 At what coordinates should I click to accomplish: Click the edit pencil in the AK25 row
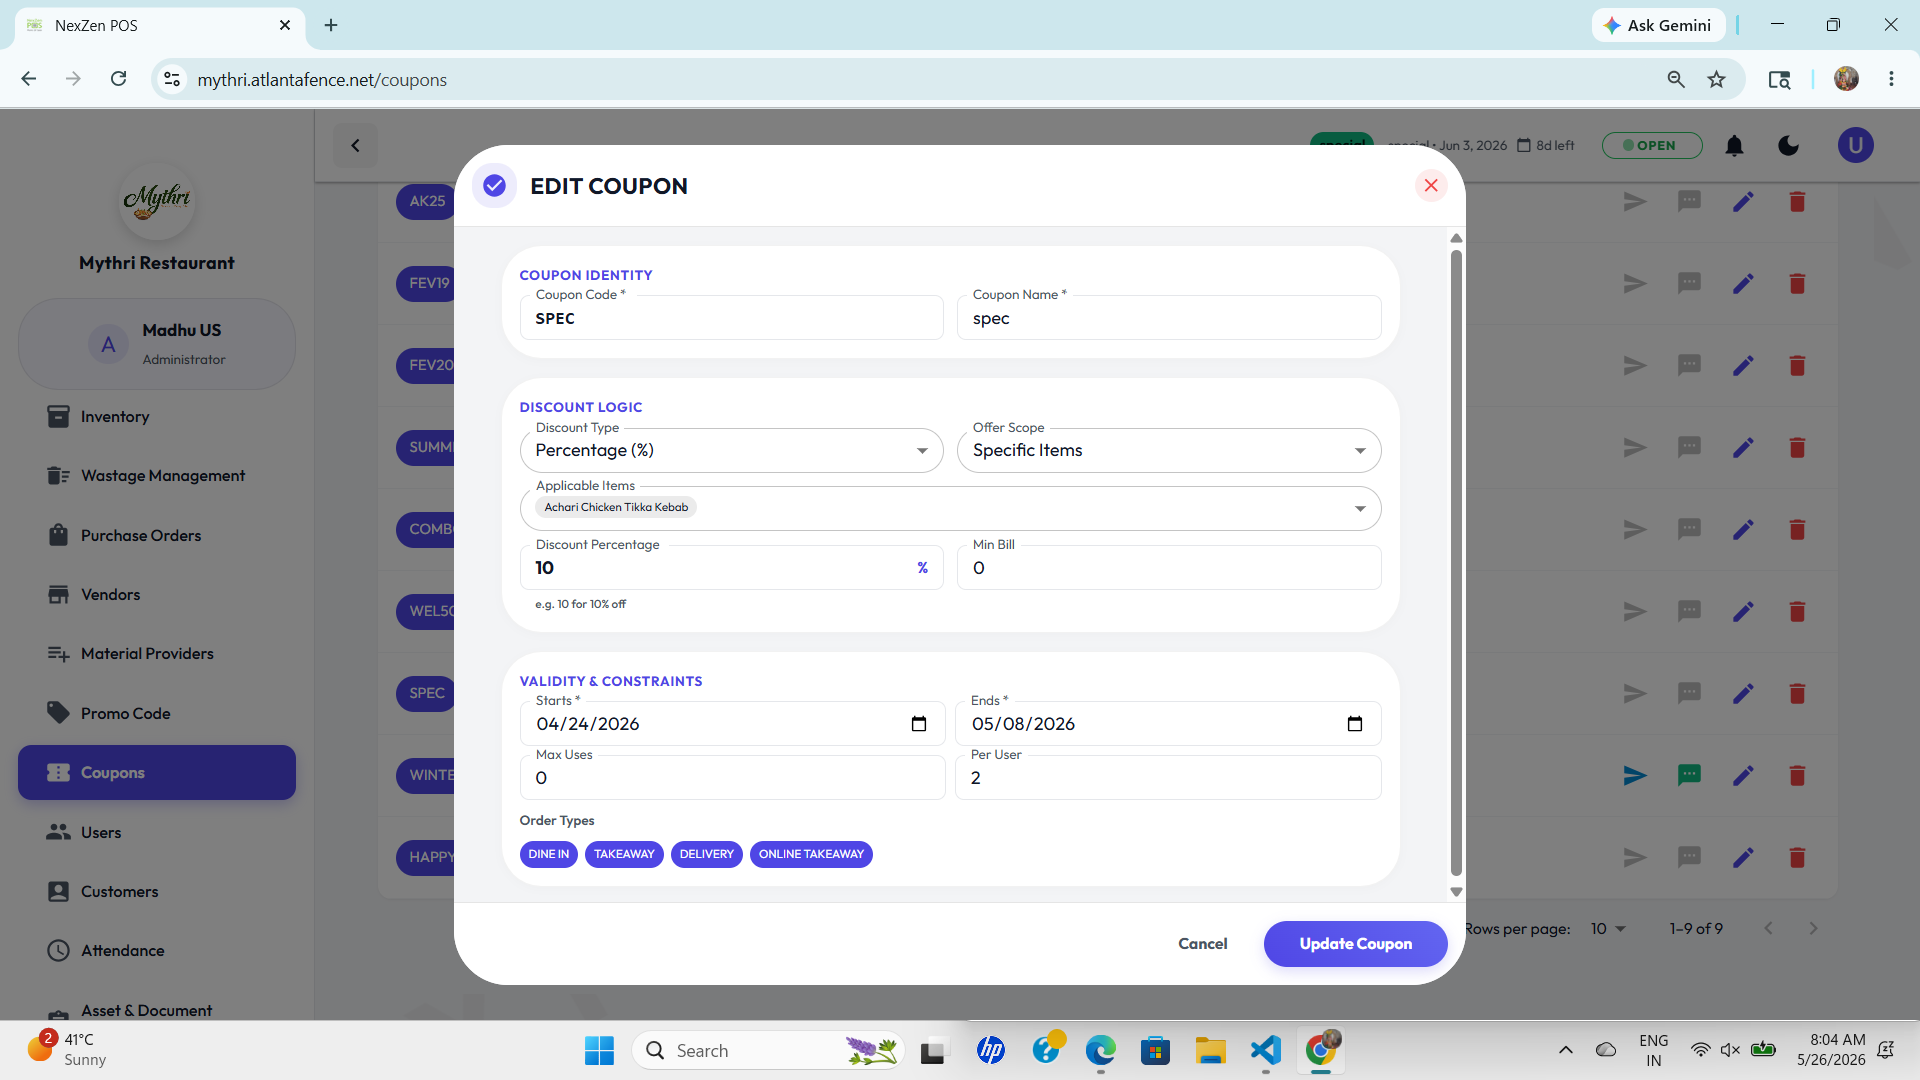[1743, 201]
